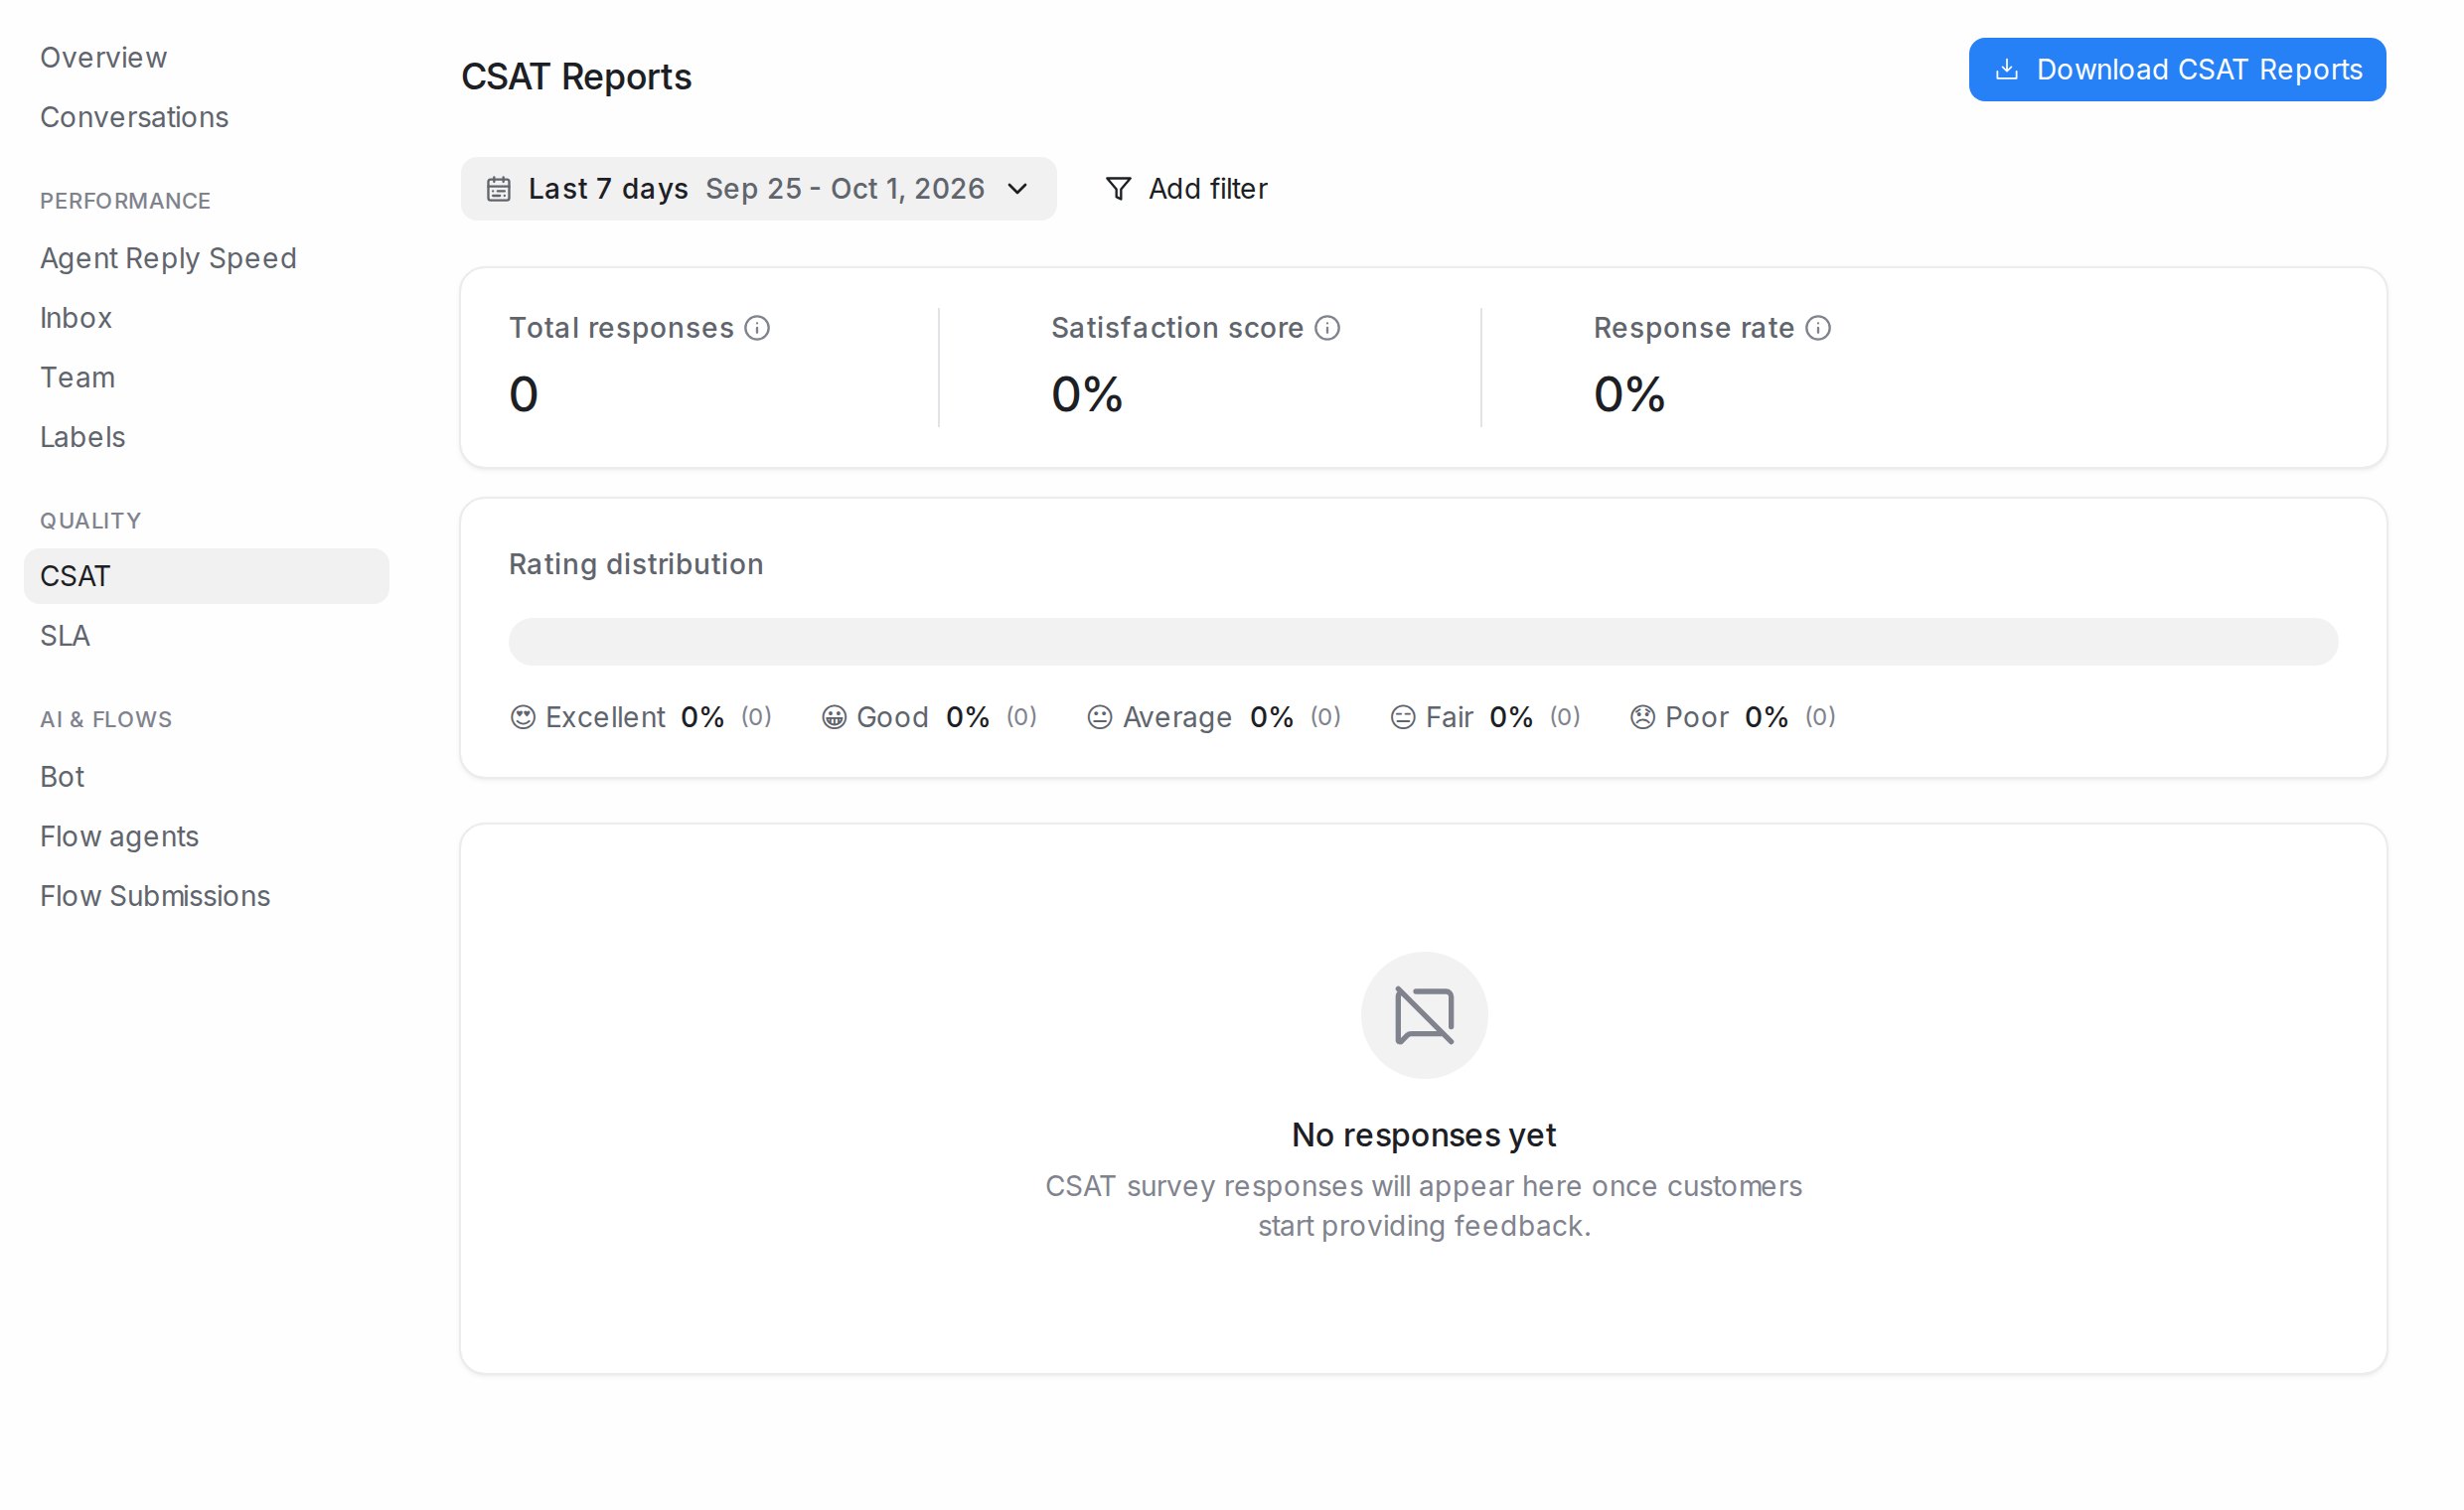This screenshot has width=2464, height=1510.
Task: Click the crossed-out chat bubble icon
Action: tap(1424, 1015)
